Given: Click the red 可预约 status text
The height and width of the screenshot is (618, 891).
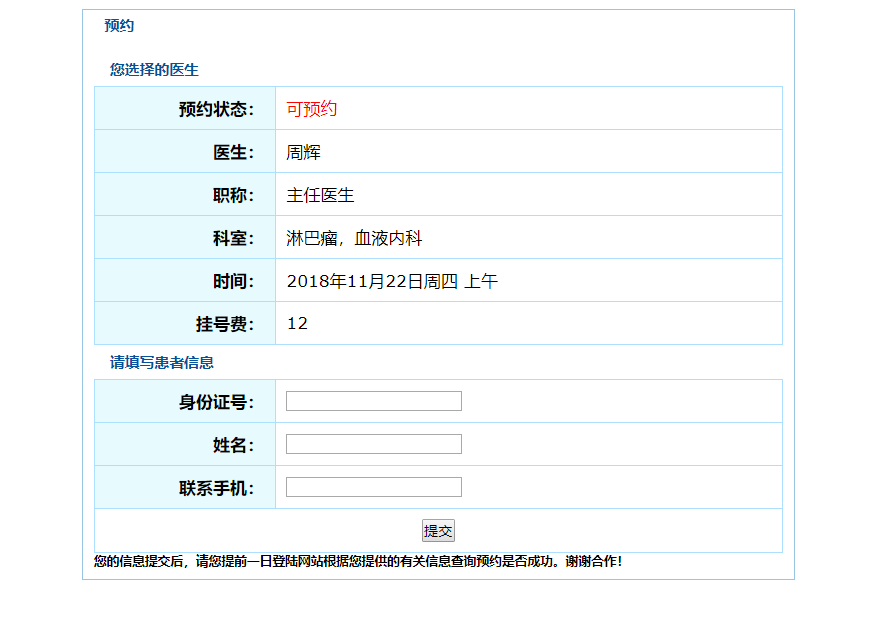Looking at the screenshot, I should click(x=312, y=109).
